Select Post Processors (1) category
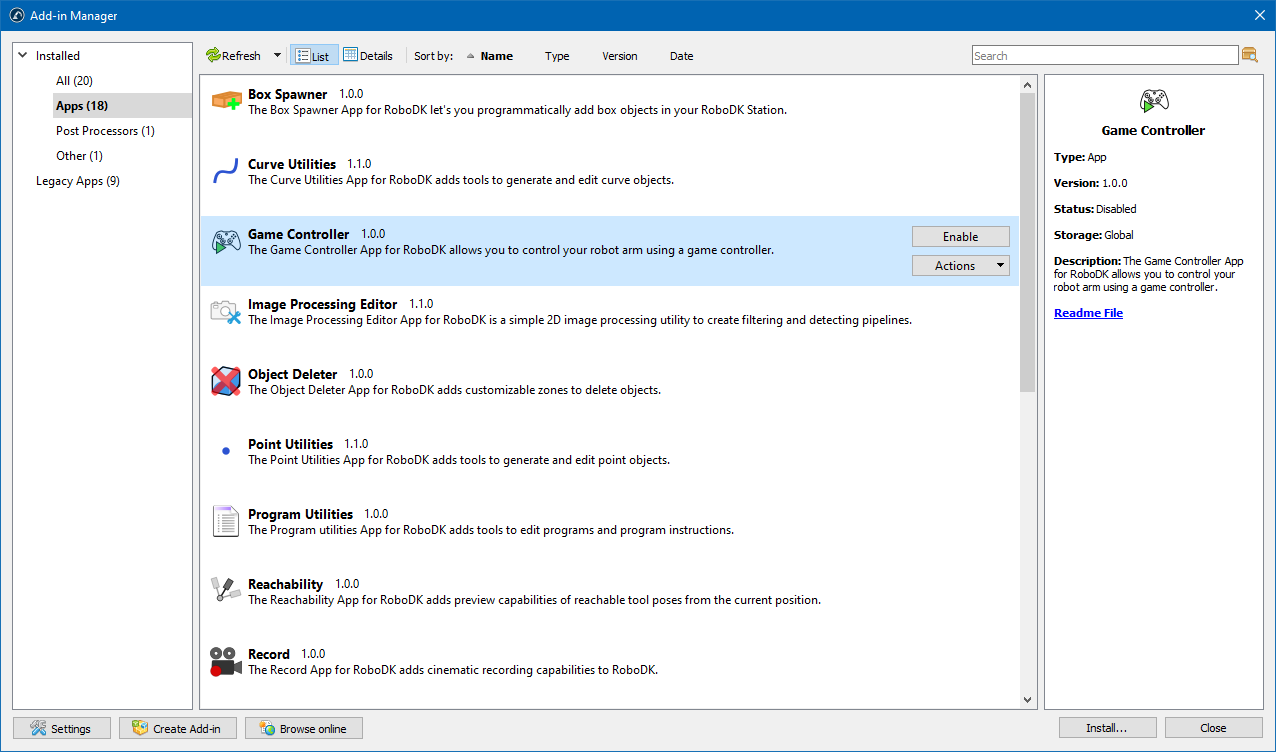Viewport: 1276px width, 752px height. (105, 131)
